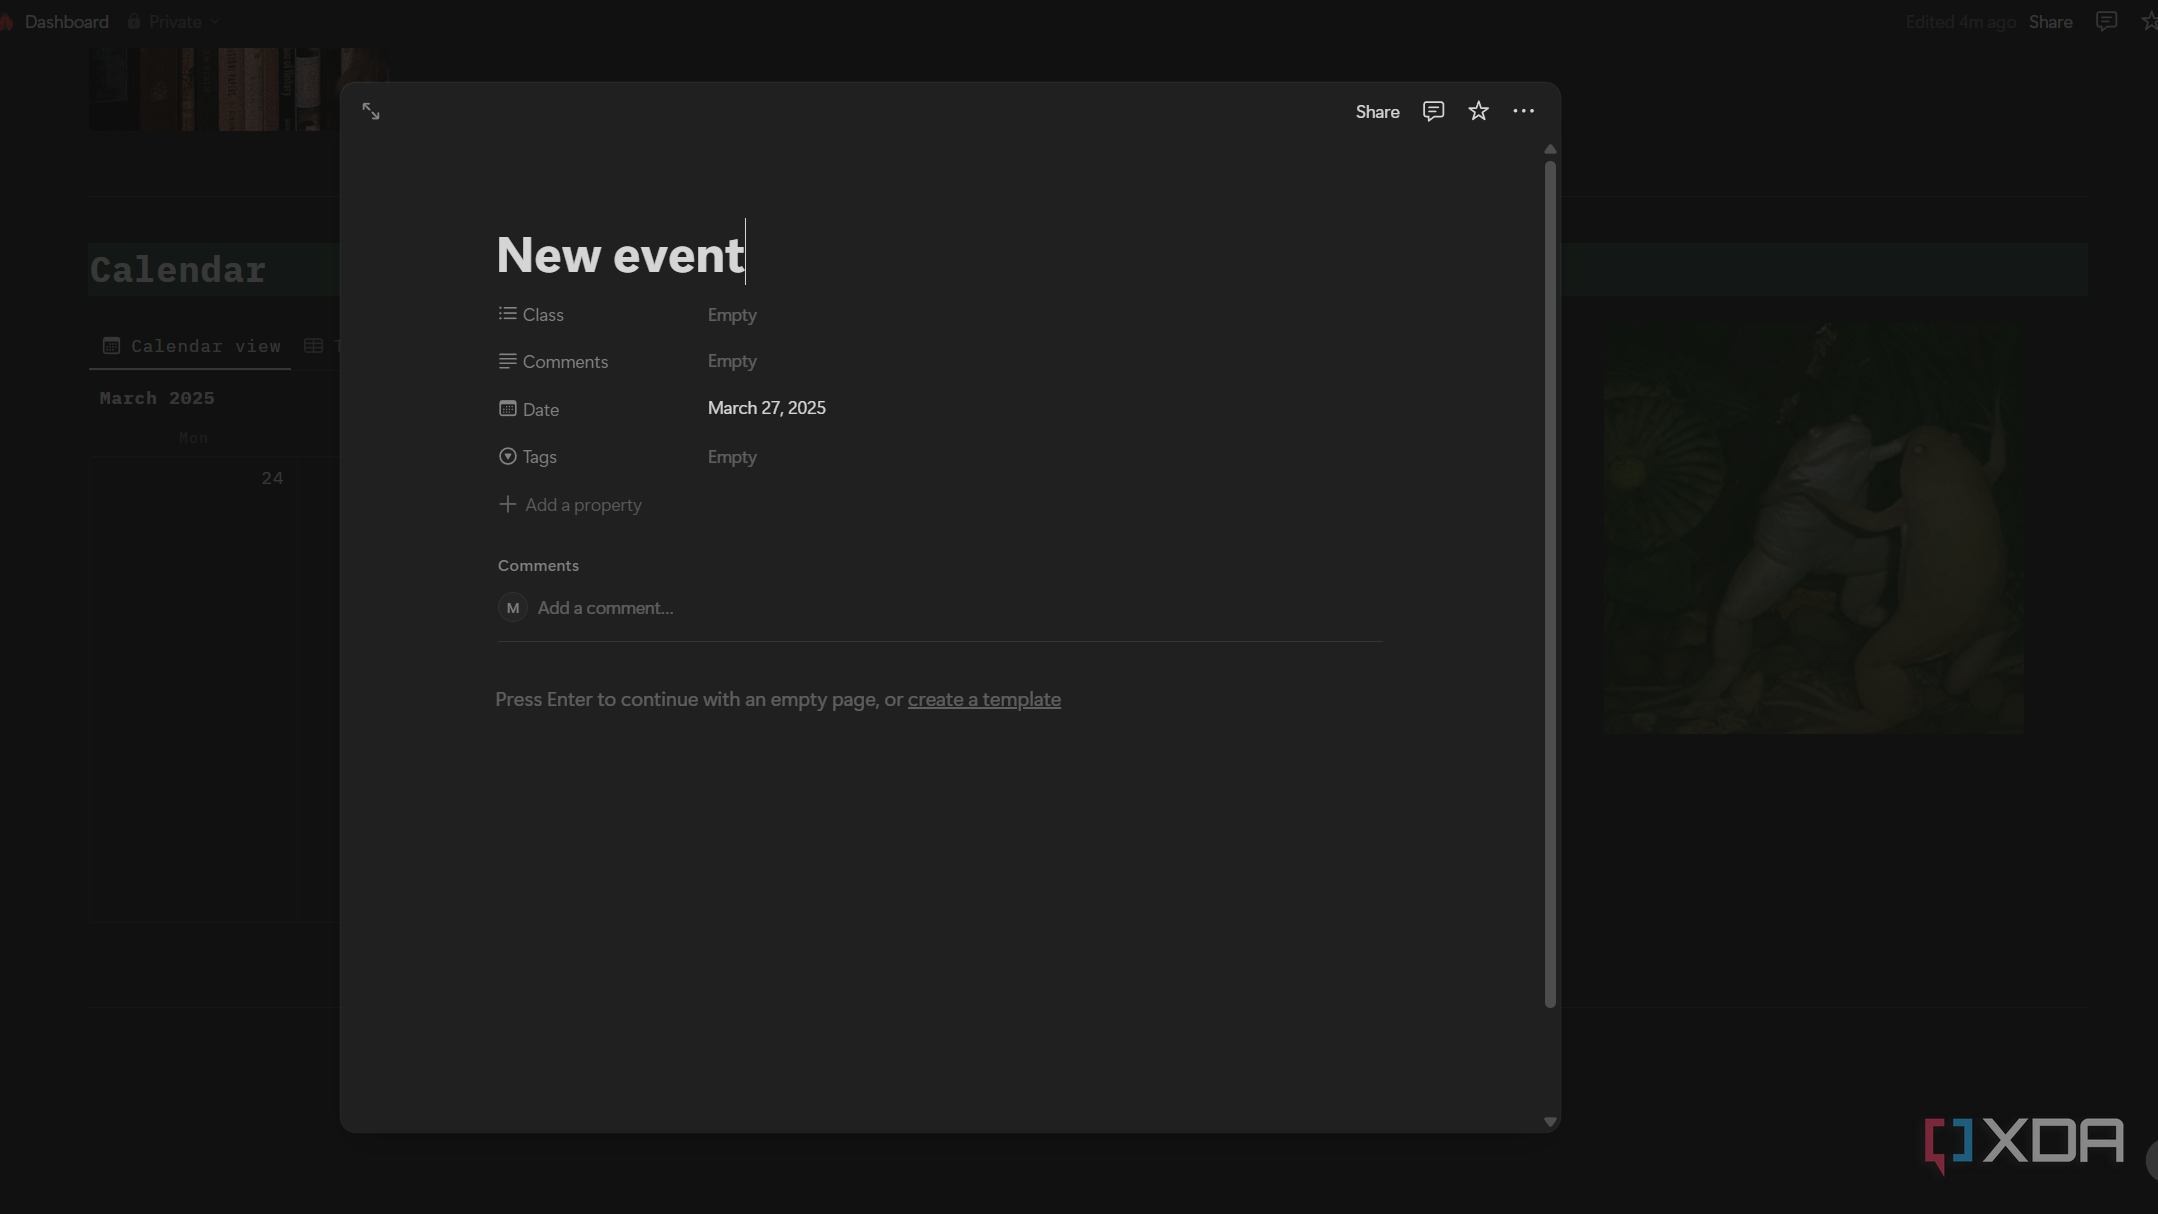Click the calendar icon beside Date
This screenshot has width=2158, height=1214.
pyautogui.click(x=507, y=408)
